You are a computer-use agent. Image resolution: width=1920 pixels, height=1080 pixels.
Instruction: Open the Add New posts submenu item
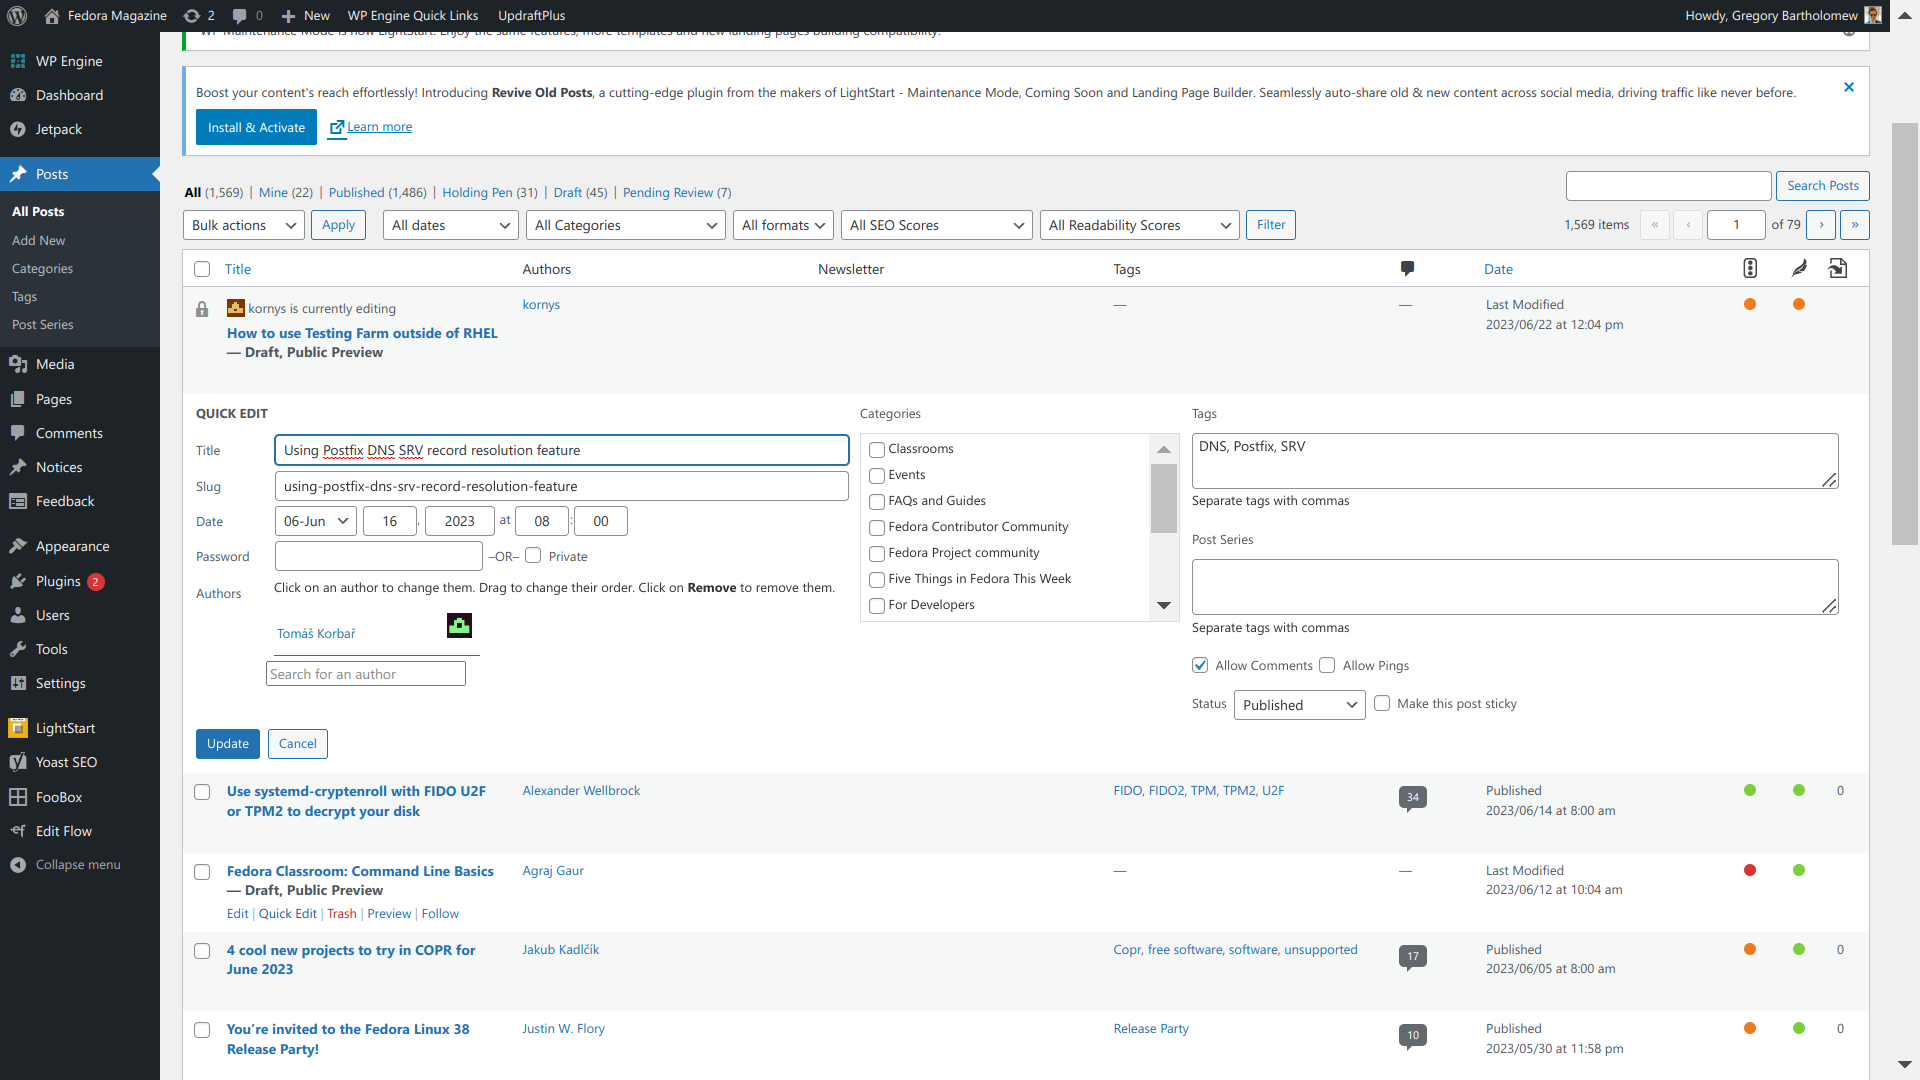pyautogui.click(x=38, y=241)
